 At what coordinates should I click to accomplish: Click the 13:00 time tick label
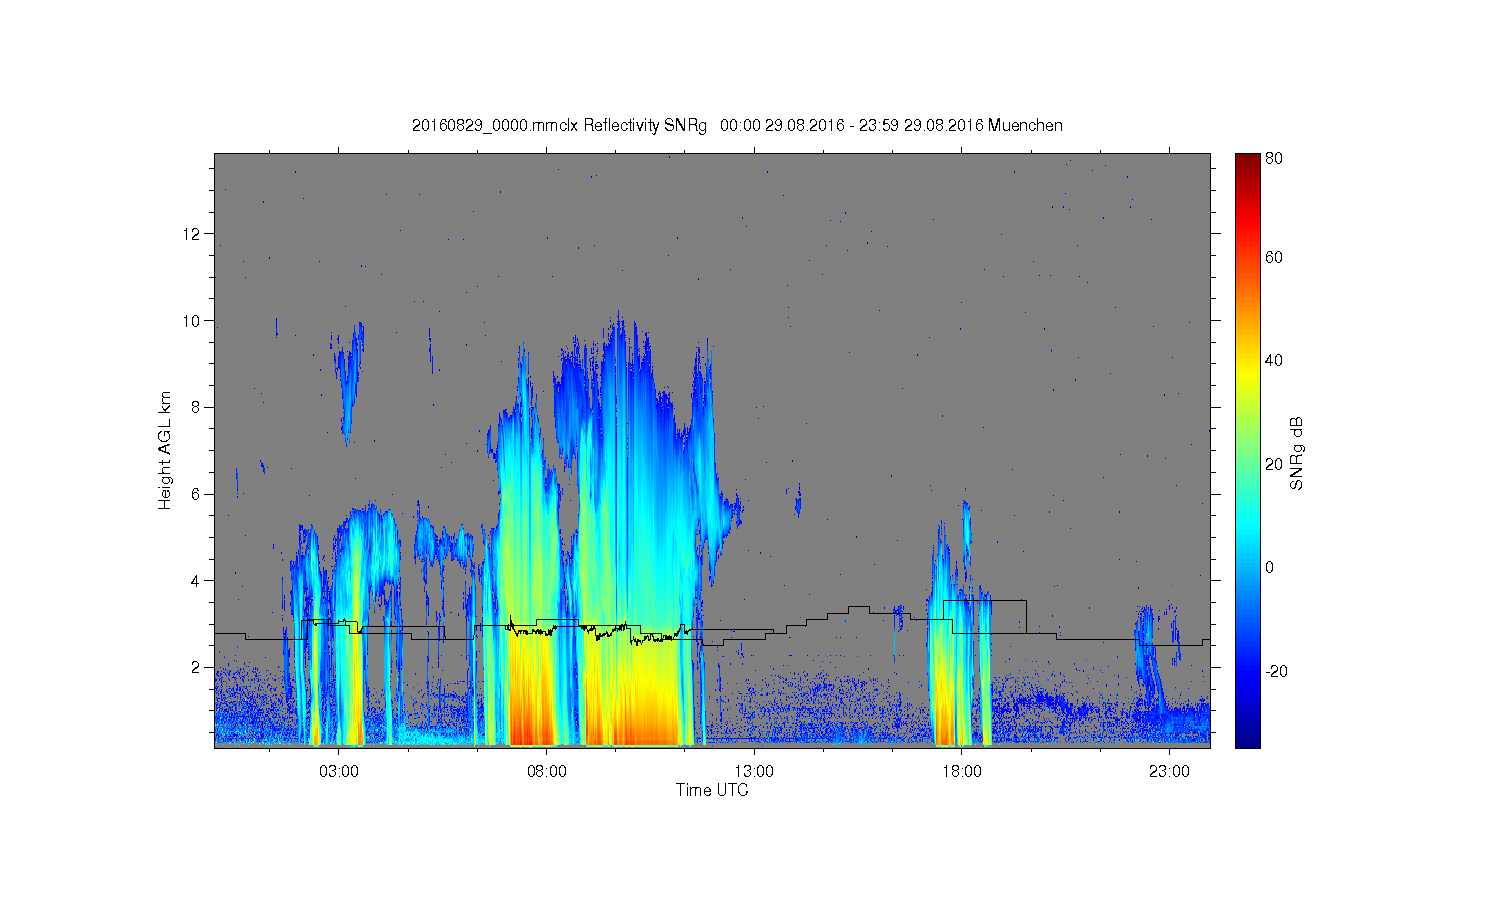[x=754, y=771]
